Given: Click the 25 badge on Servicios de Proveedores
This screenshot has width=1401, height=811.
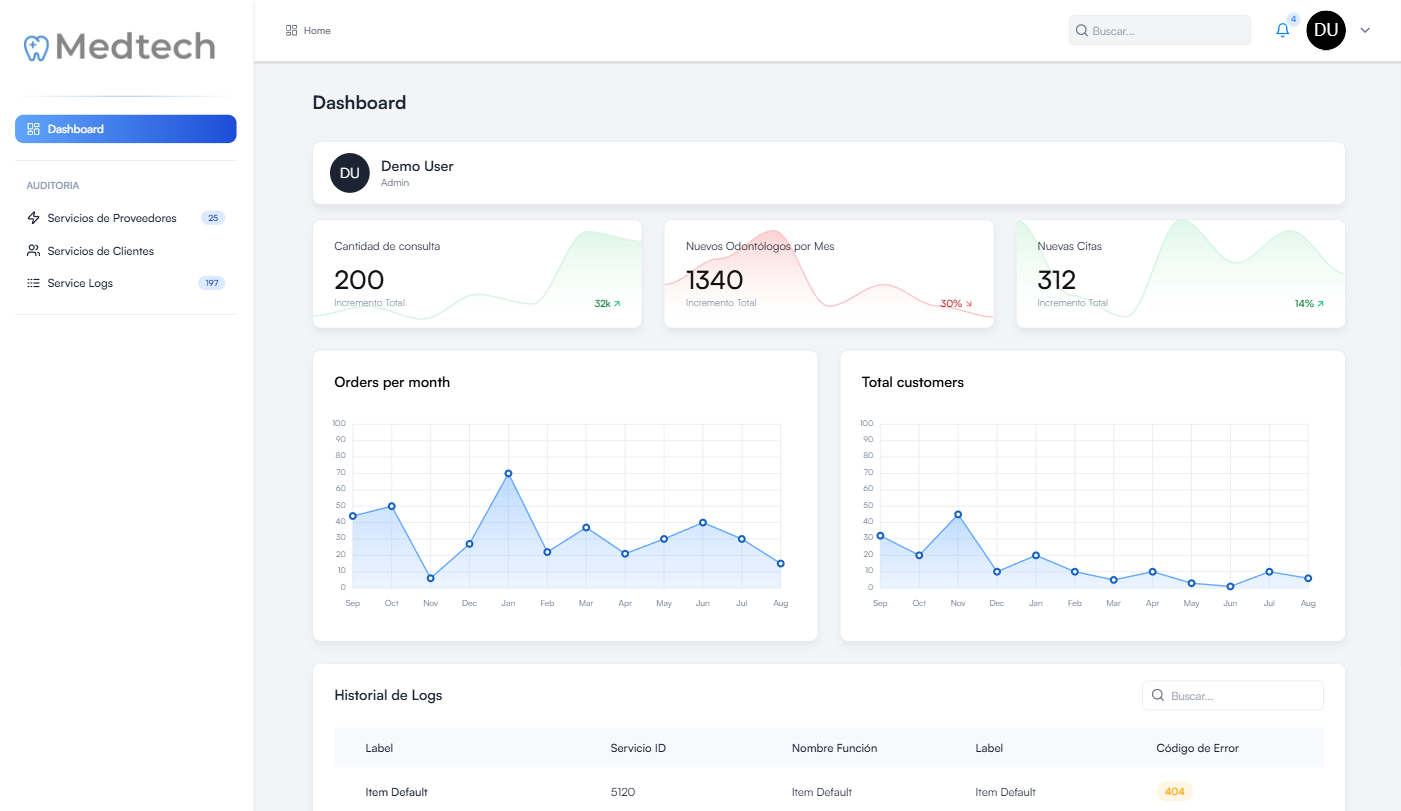Looking at the screenshot, I should coord(213,218).
